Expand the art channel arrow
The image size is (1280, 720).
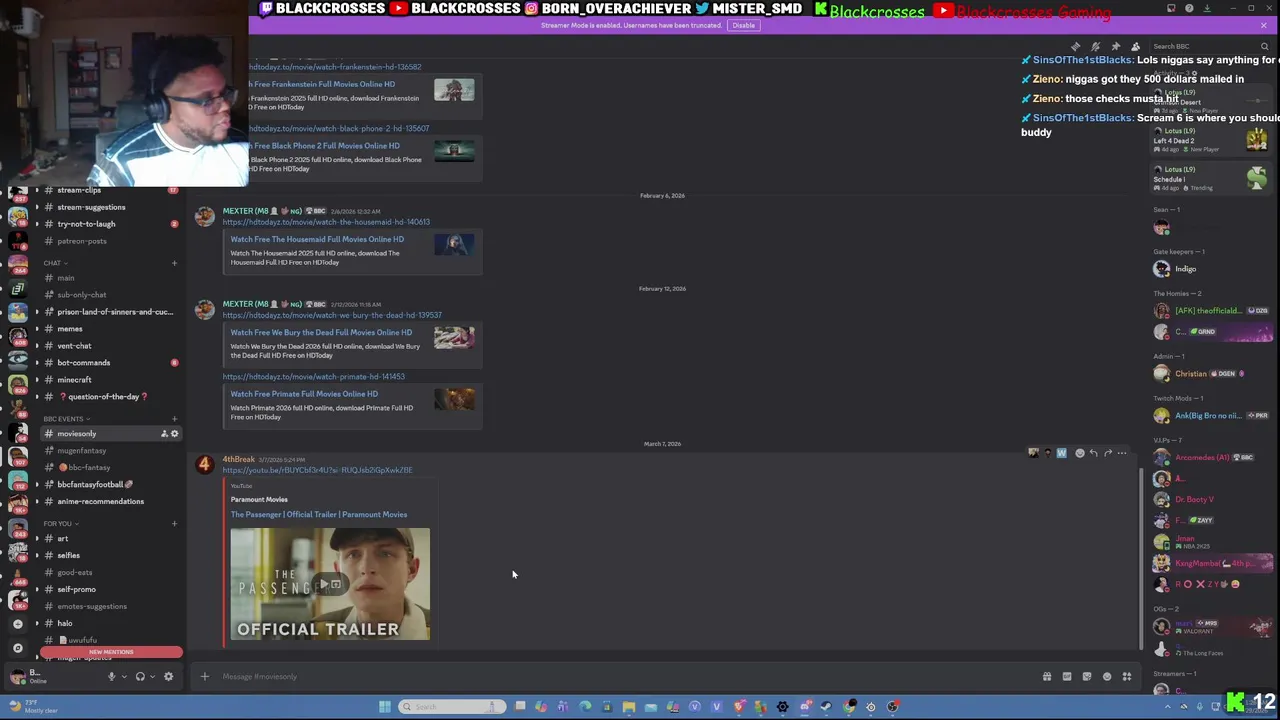click(37, 539)
